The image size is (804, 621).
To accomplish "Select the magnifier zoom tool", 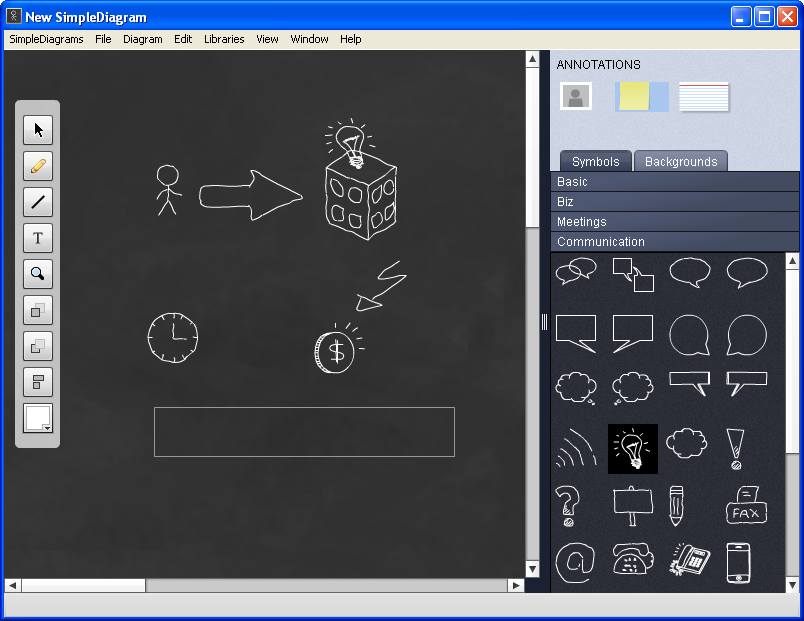I will pyautogui.click(x=38, y=274).
